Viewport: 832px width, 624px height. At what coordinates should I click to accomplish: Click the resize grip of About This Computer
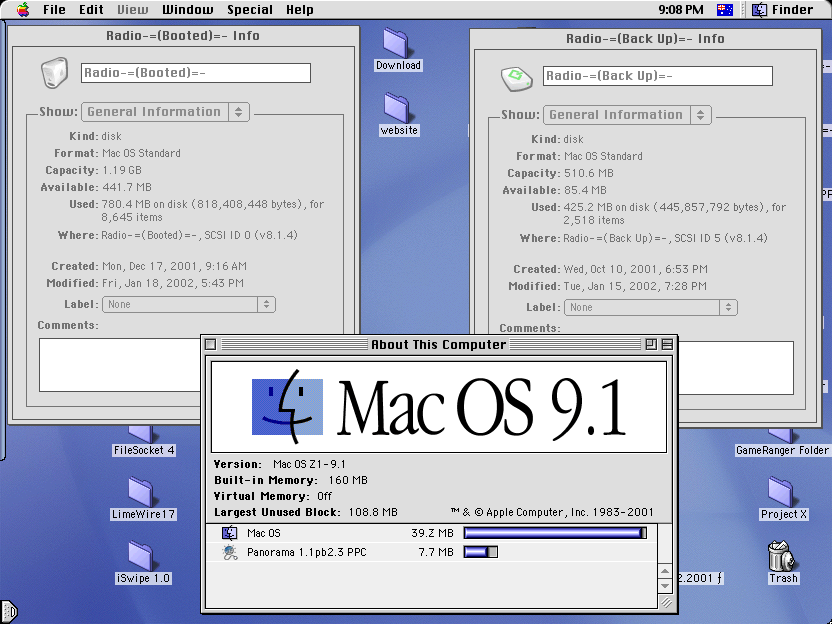[665, 602]
